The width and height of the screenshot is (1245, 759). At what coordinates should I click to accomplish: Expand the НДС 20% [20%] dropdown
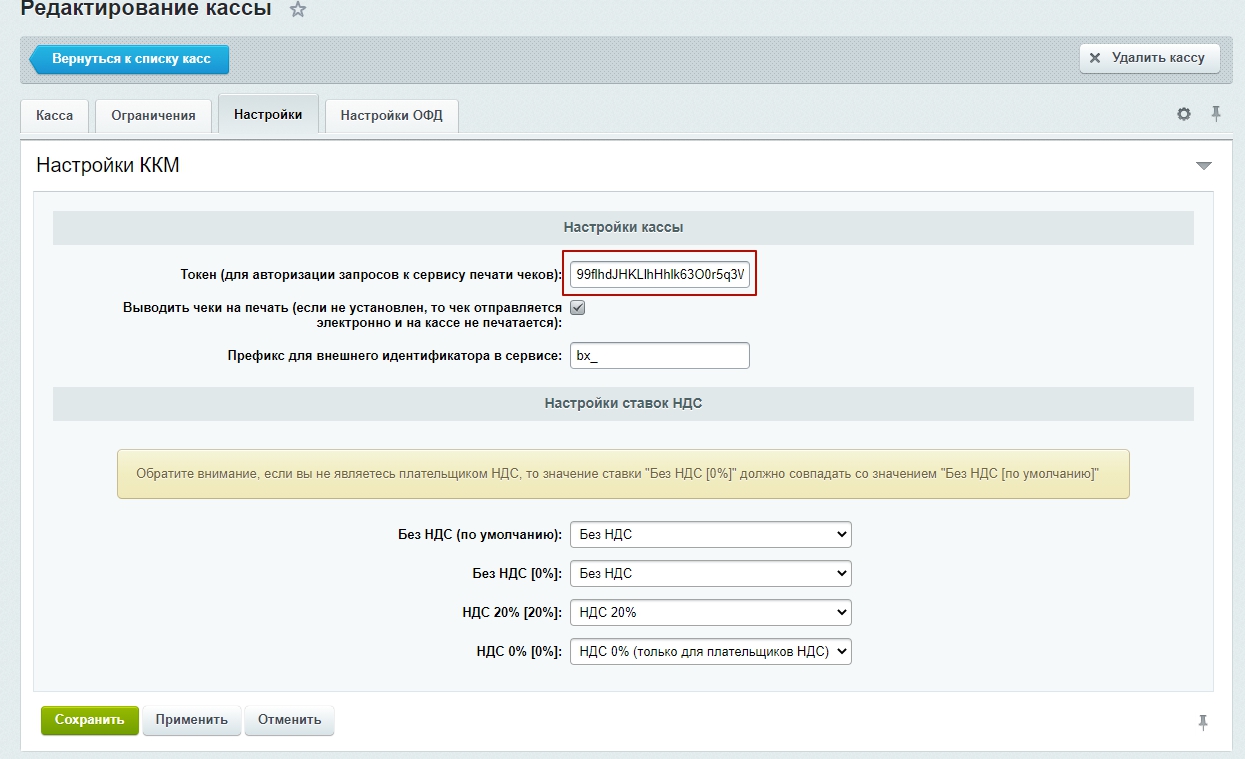tap(710, 612)
